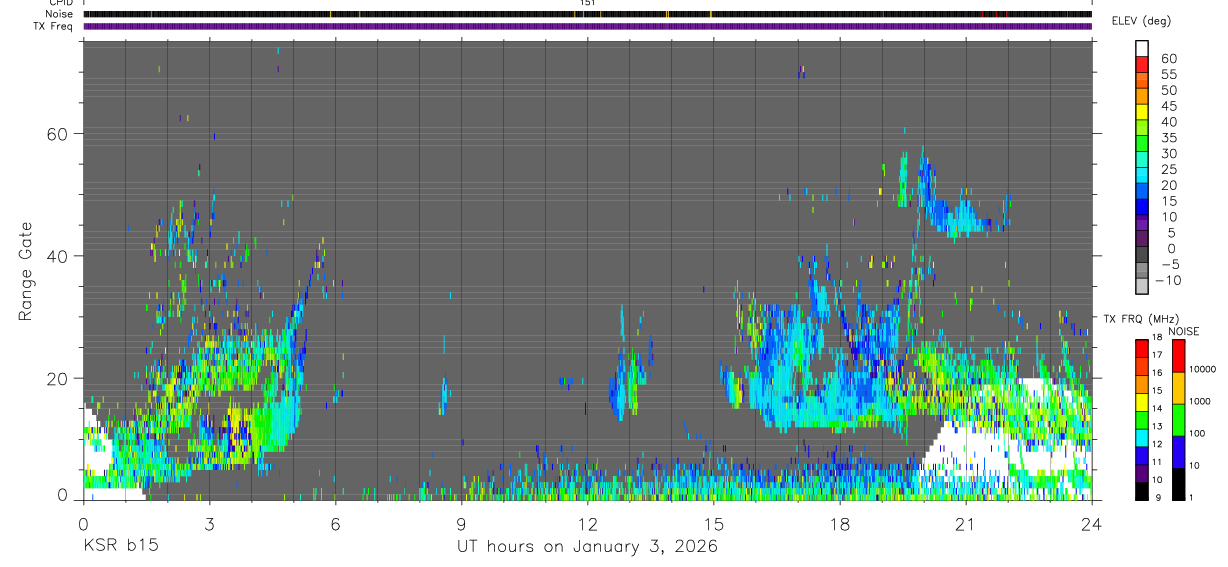Click the black Noise strip at top
This screenshot has height=567, width=1228.
(x=587, y=14)
